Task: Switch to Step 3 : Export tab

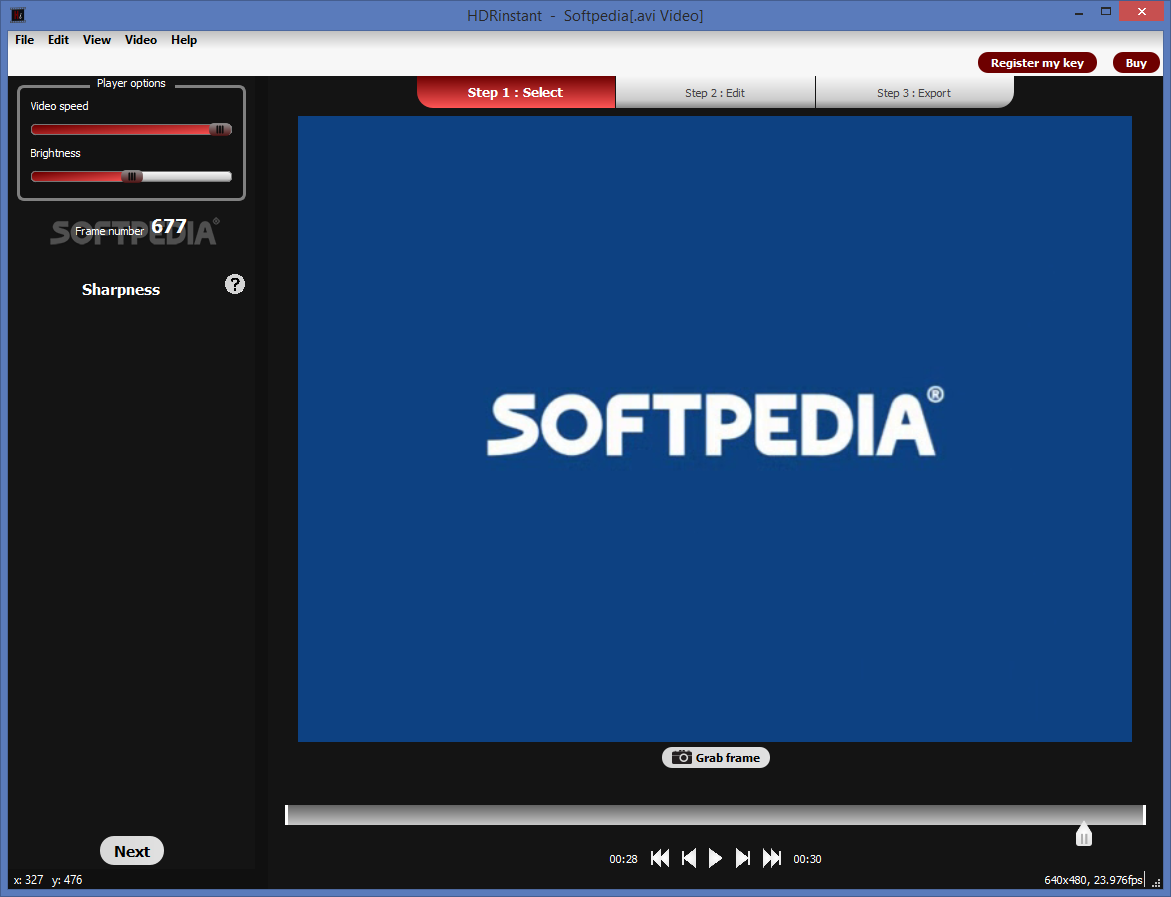Action: tap(914, 93)
